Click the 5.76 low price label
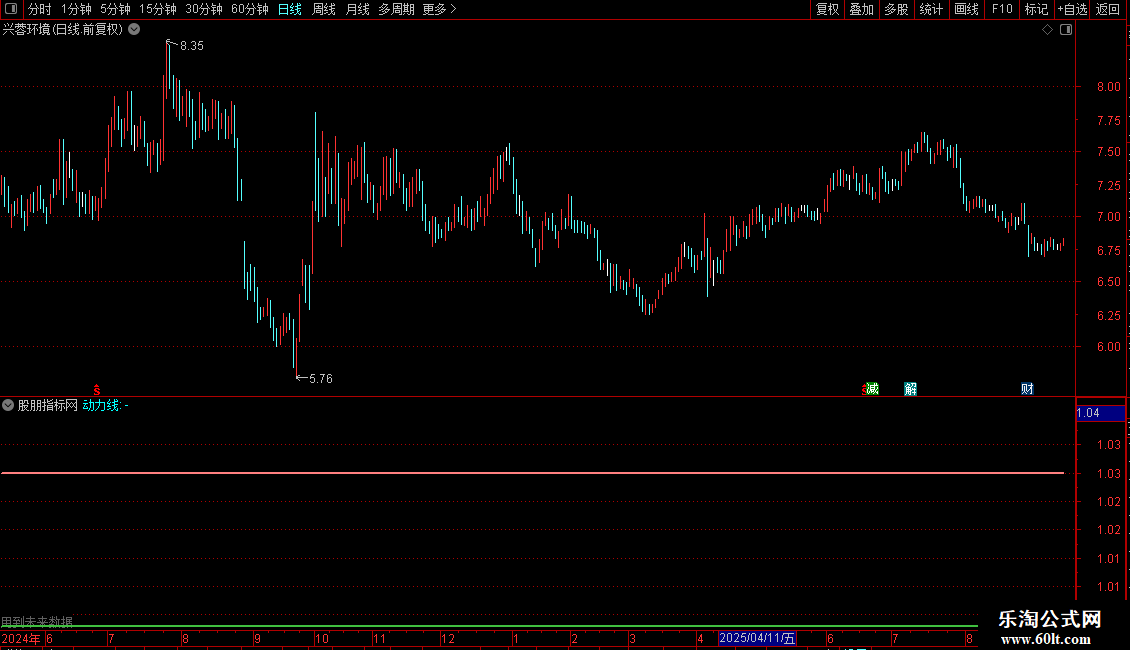Viewport: 1130px width, 650px height. click(321, 378)
